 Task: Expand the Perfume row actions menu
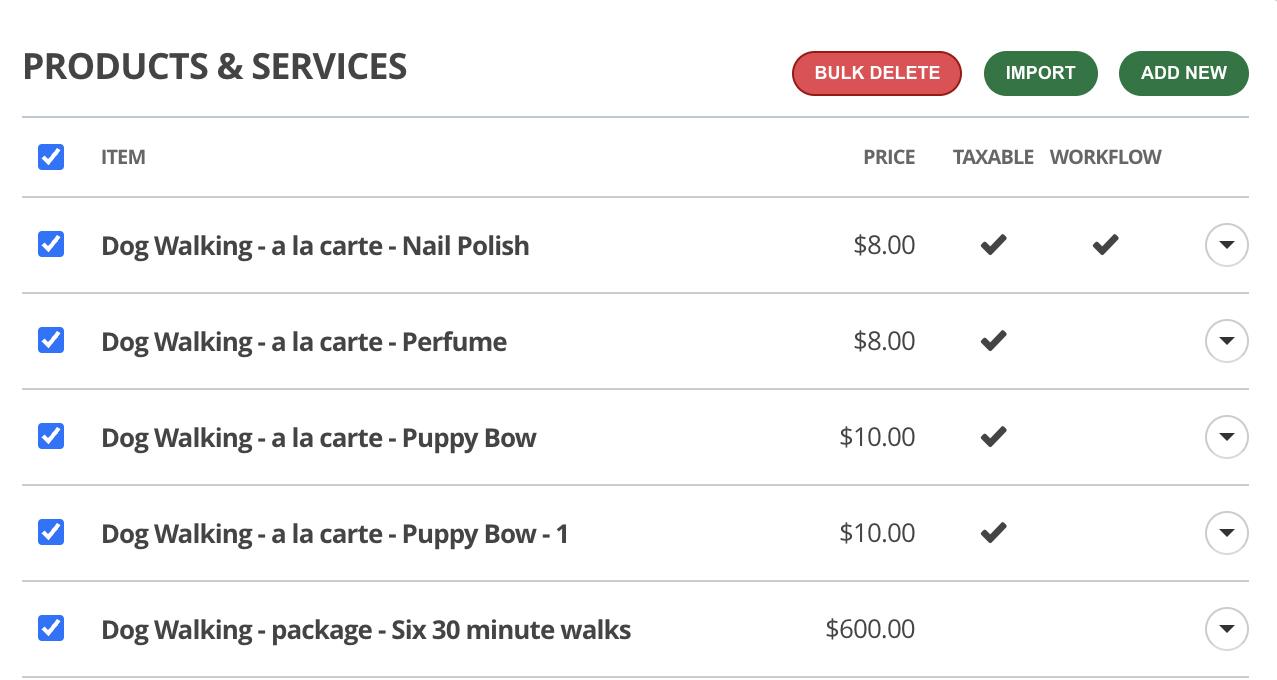1226,341
